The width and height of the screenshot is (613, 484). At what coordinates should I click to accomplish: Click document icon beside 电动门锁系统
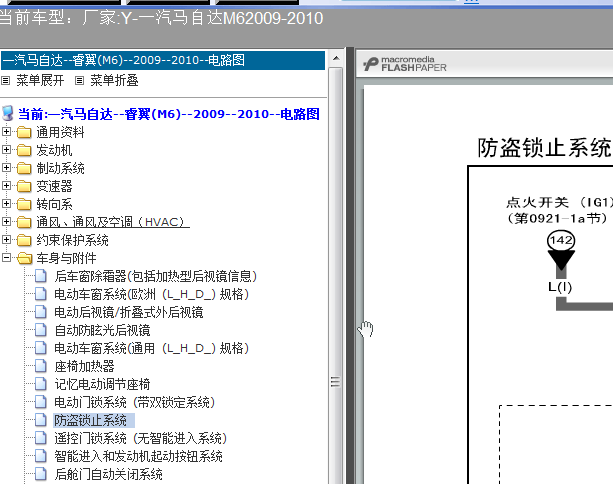click(x=41, y=402)
